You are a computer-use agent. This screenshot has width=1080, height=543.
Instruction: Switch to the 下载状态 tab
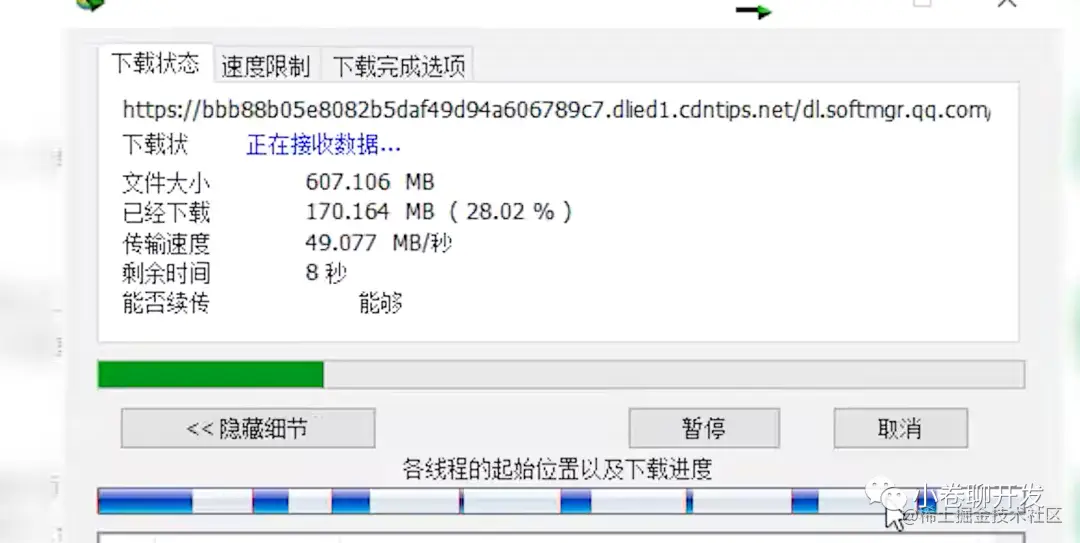[156, 63]
